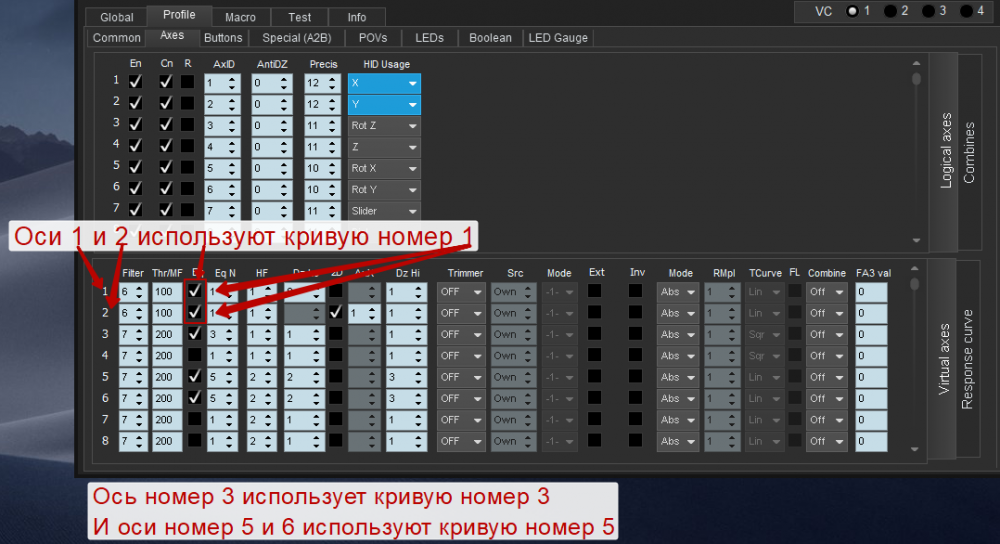Click Thr/MF field for virtual axis 8

(x=167, y=441)
